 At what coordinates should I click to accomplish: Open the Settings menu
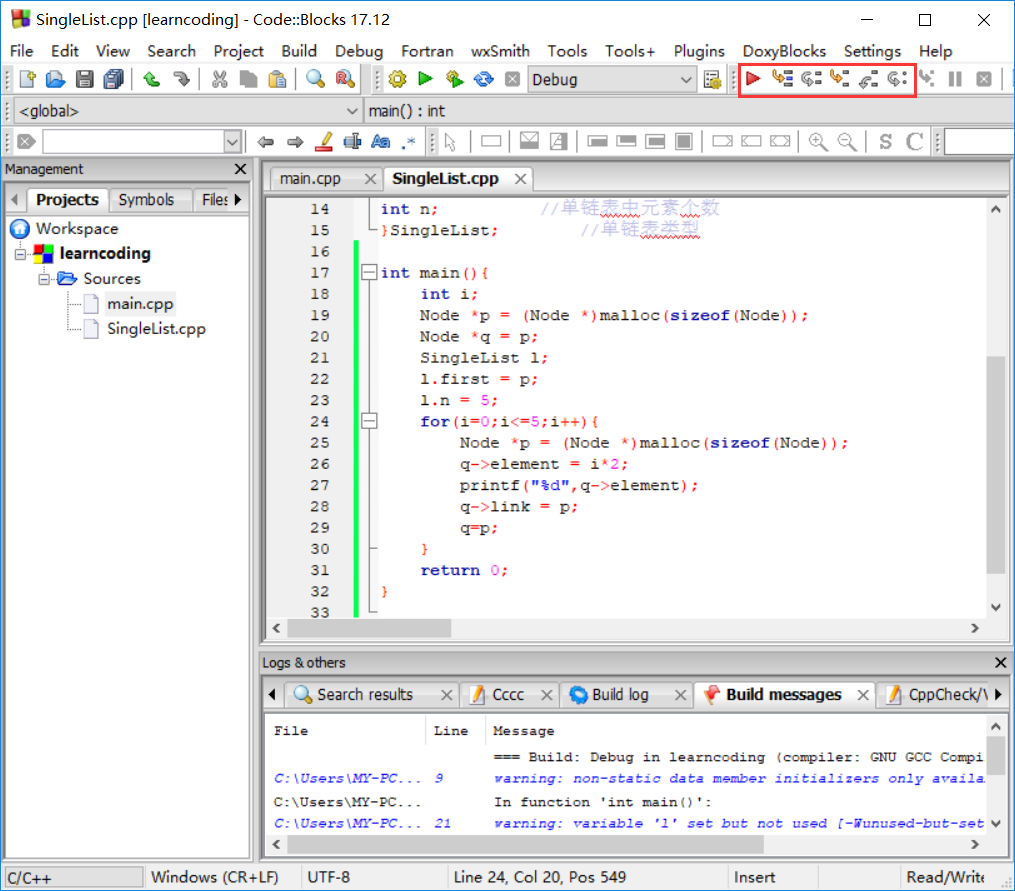click(872, 51)
